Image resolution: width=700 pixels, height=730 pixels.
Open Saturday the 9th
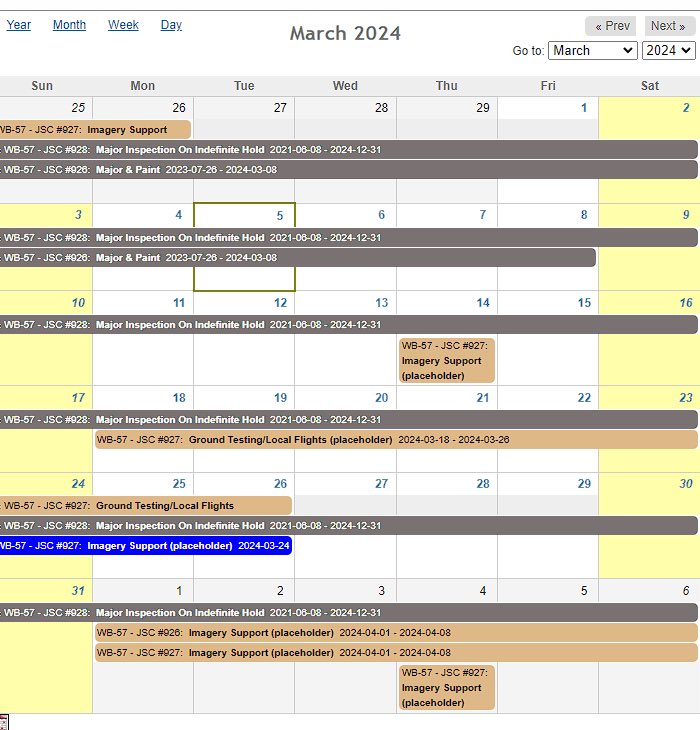pos(686,215)
